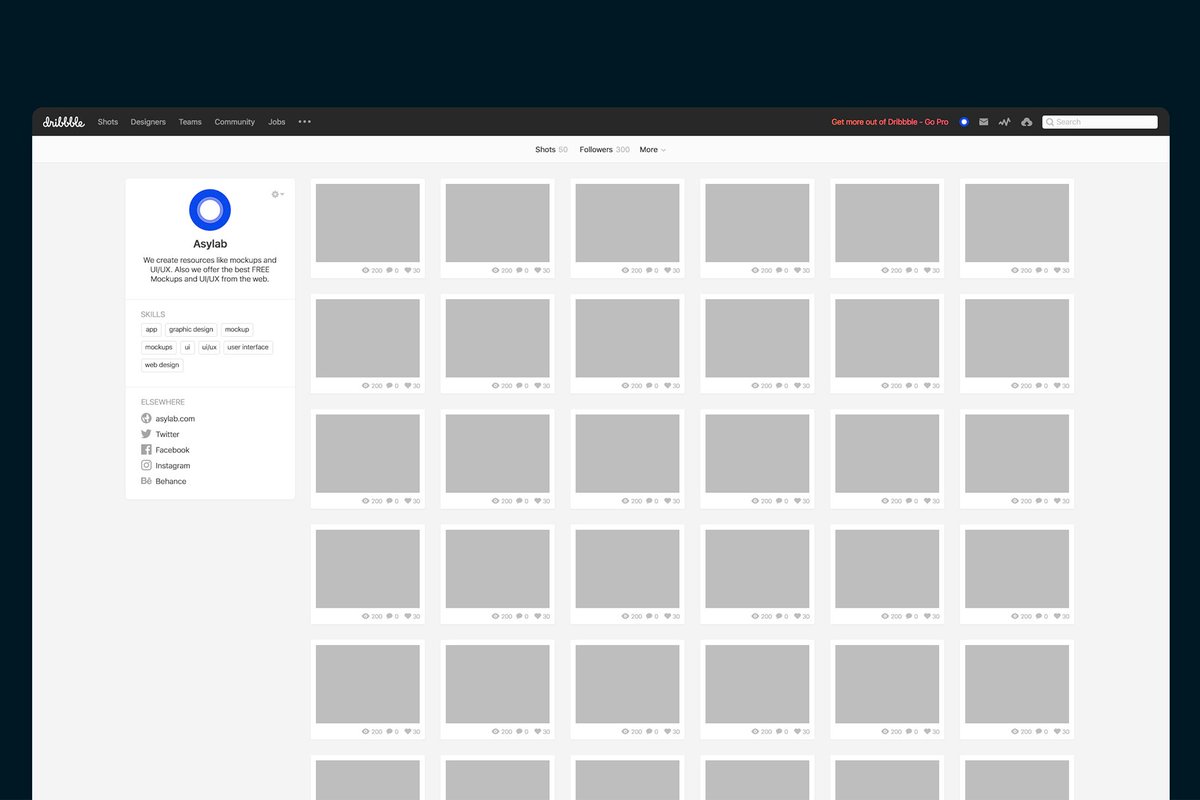Open the Community menu item
The height and width of the screenshot is (800, 1200).
tap(235, 122)
